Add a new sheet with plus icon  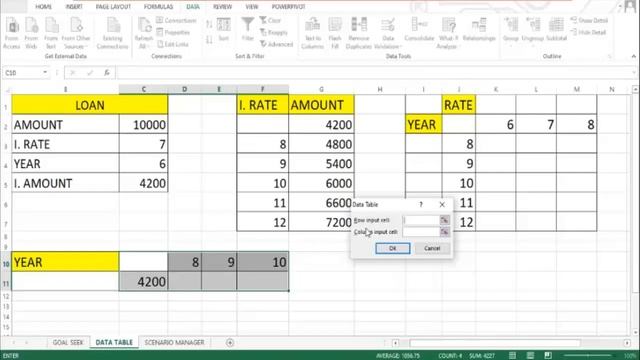pos(230,342)
